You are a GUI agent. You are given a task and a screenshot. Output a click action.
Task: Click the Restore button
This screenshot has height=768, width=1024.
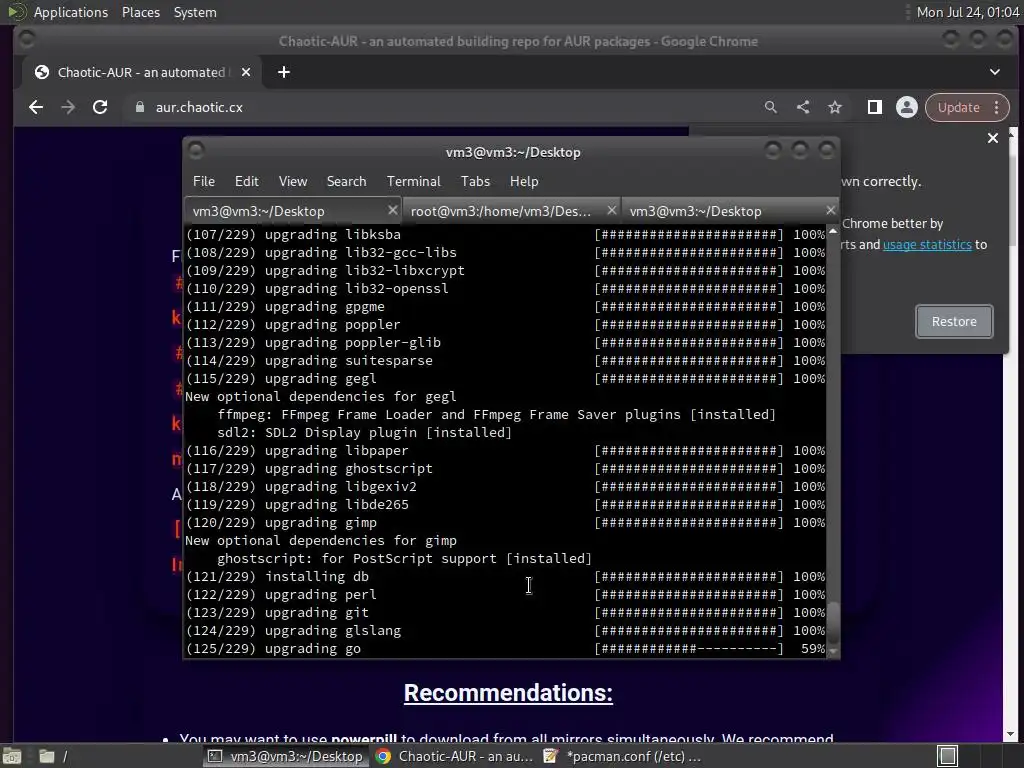tap(954, 321)
